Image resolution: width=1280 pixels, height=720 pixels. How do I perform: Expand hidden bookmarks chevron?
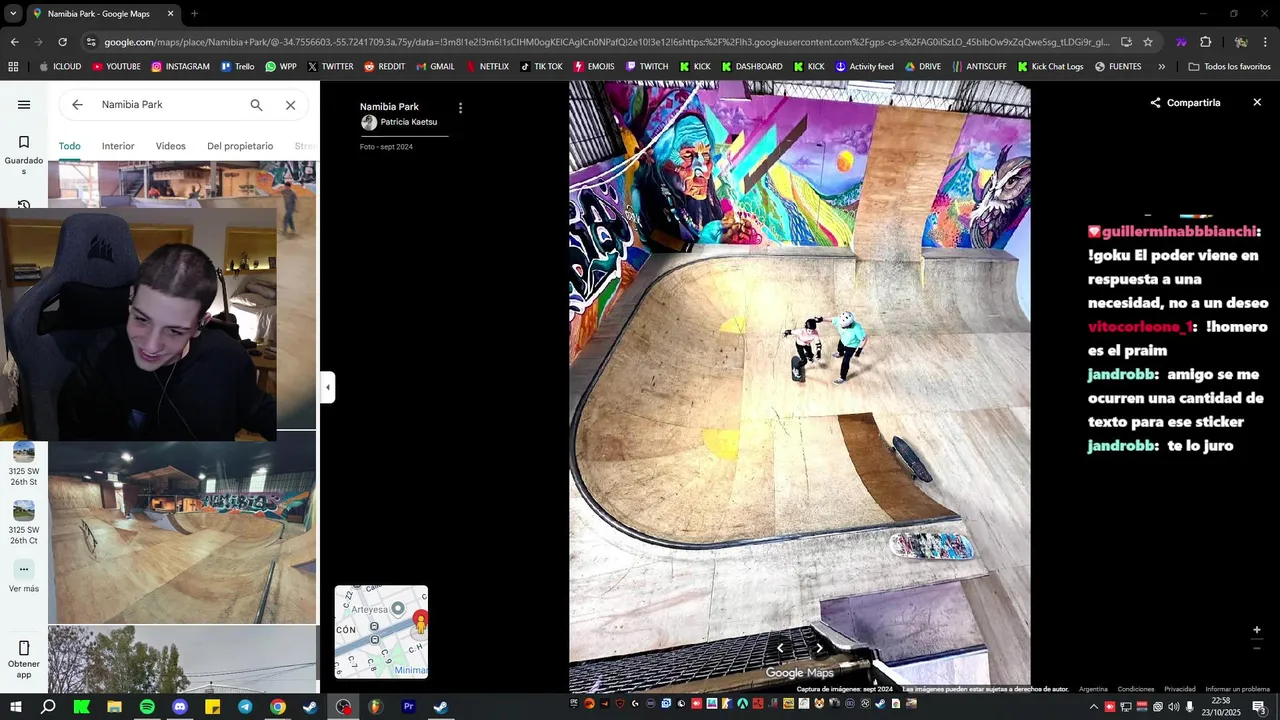[1161, 67]
